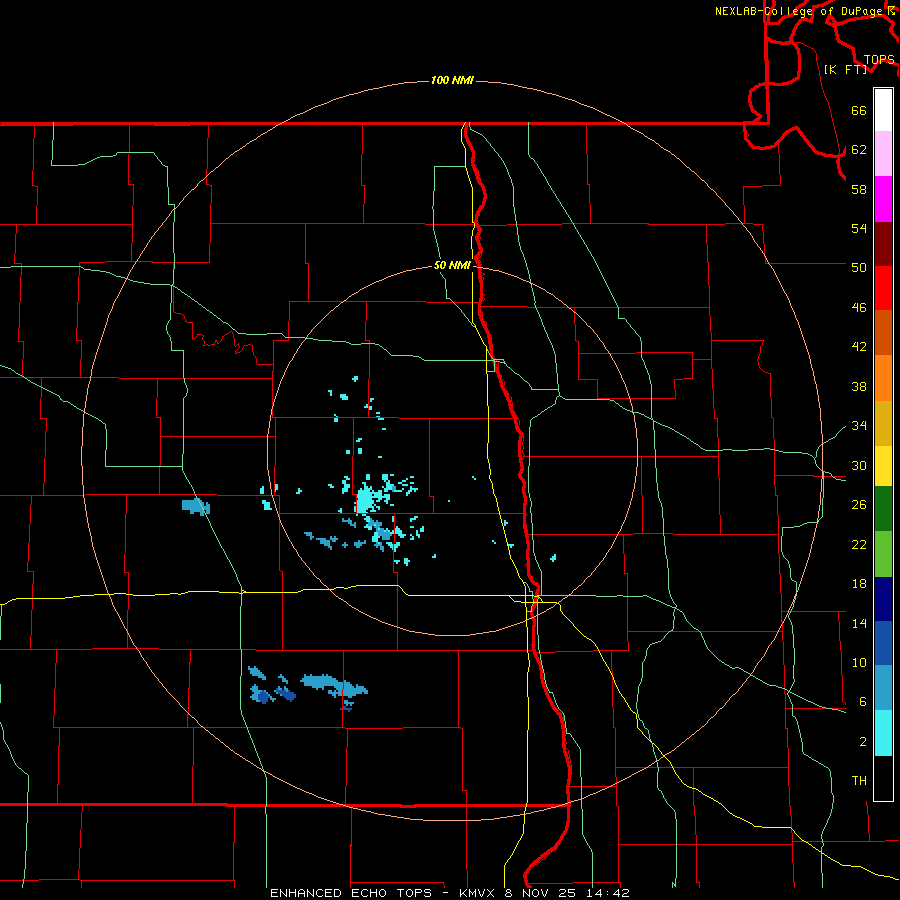
Task: Click the 58 value on the legend
Action: click(859, 189)
